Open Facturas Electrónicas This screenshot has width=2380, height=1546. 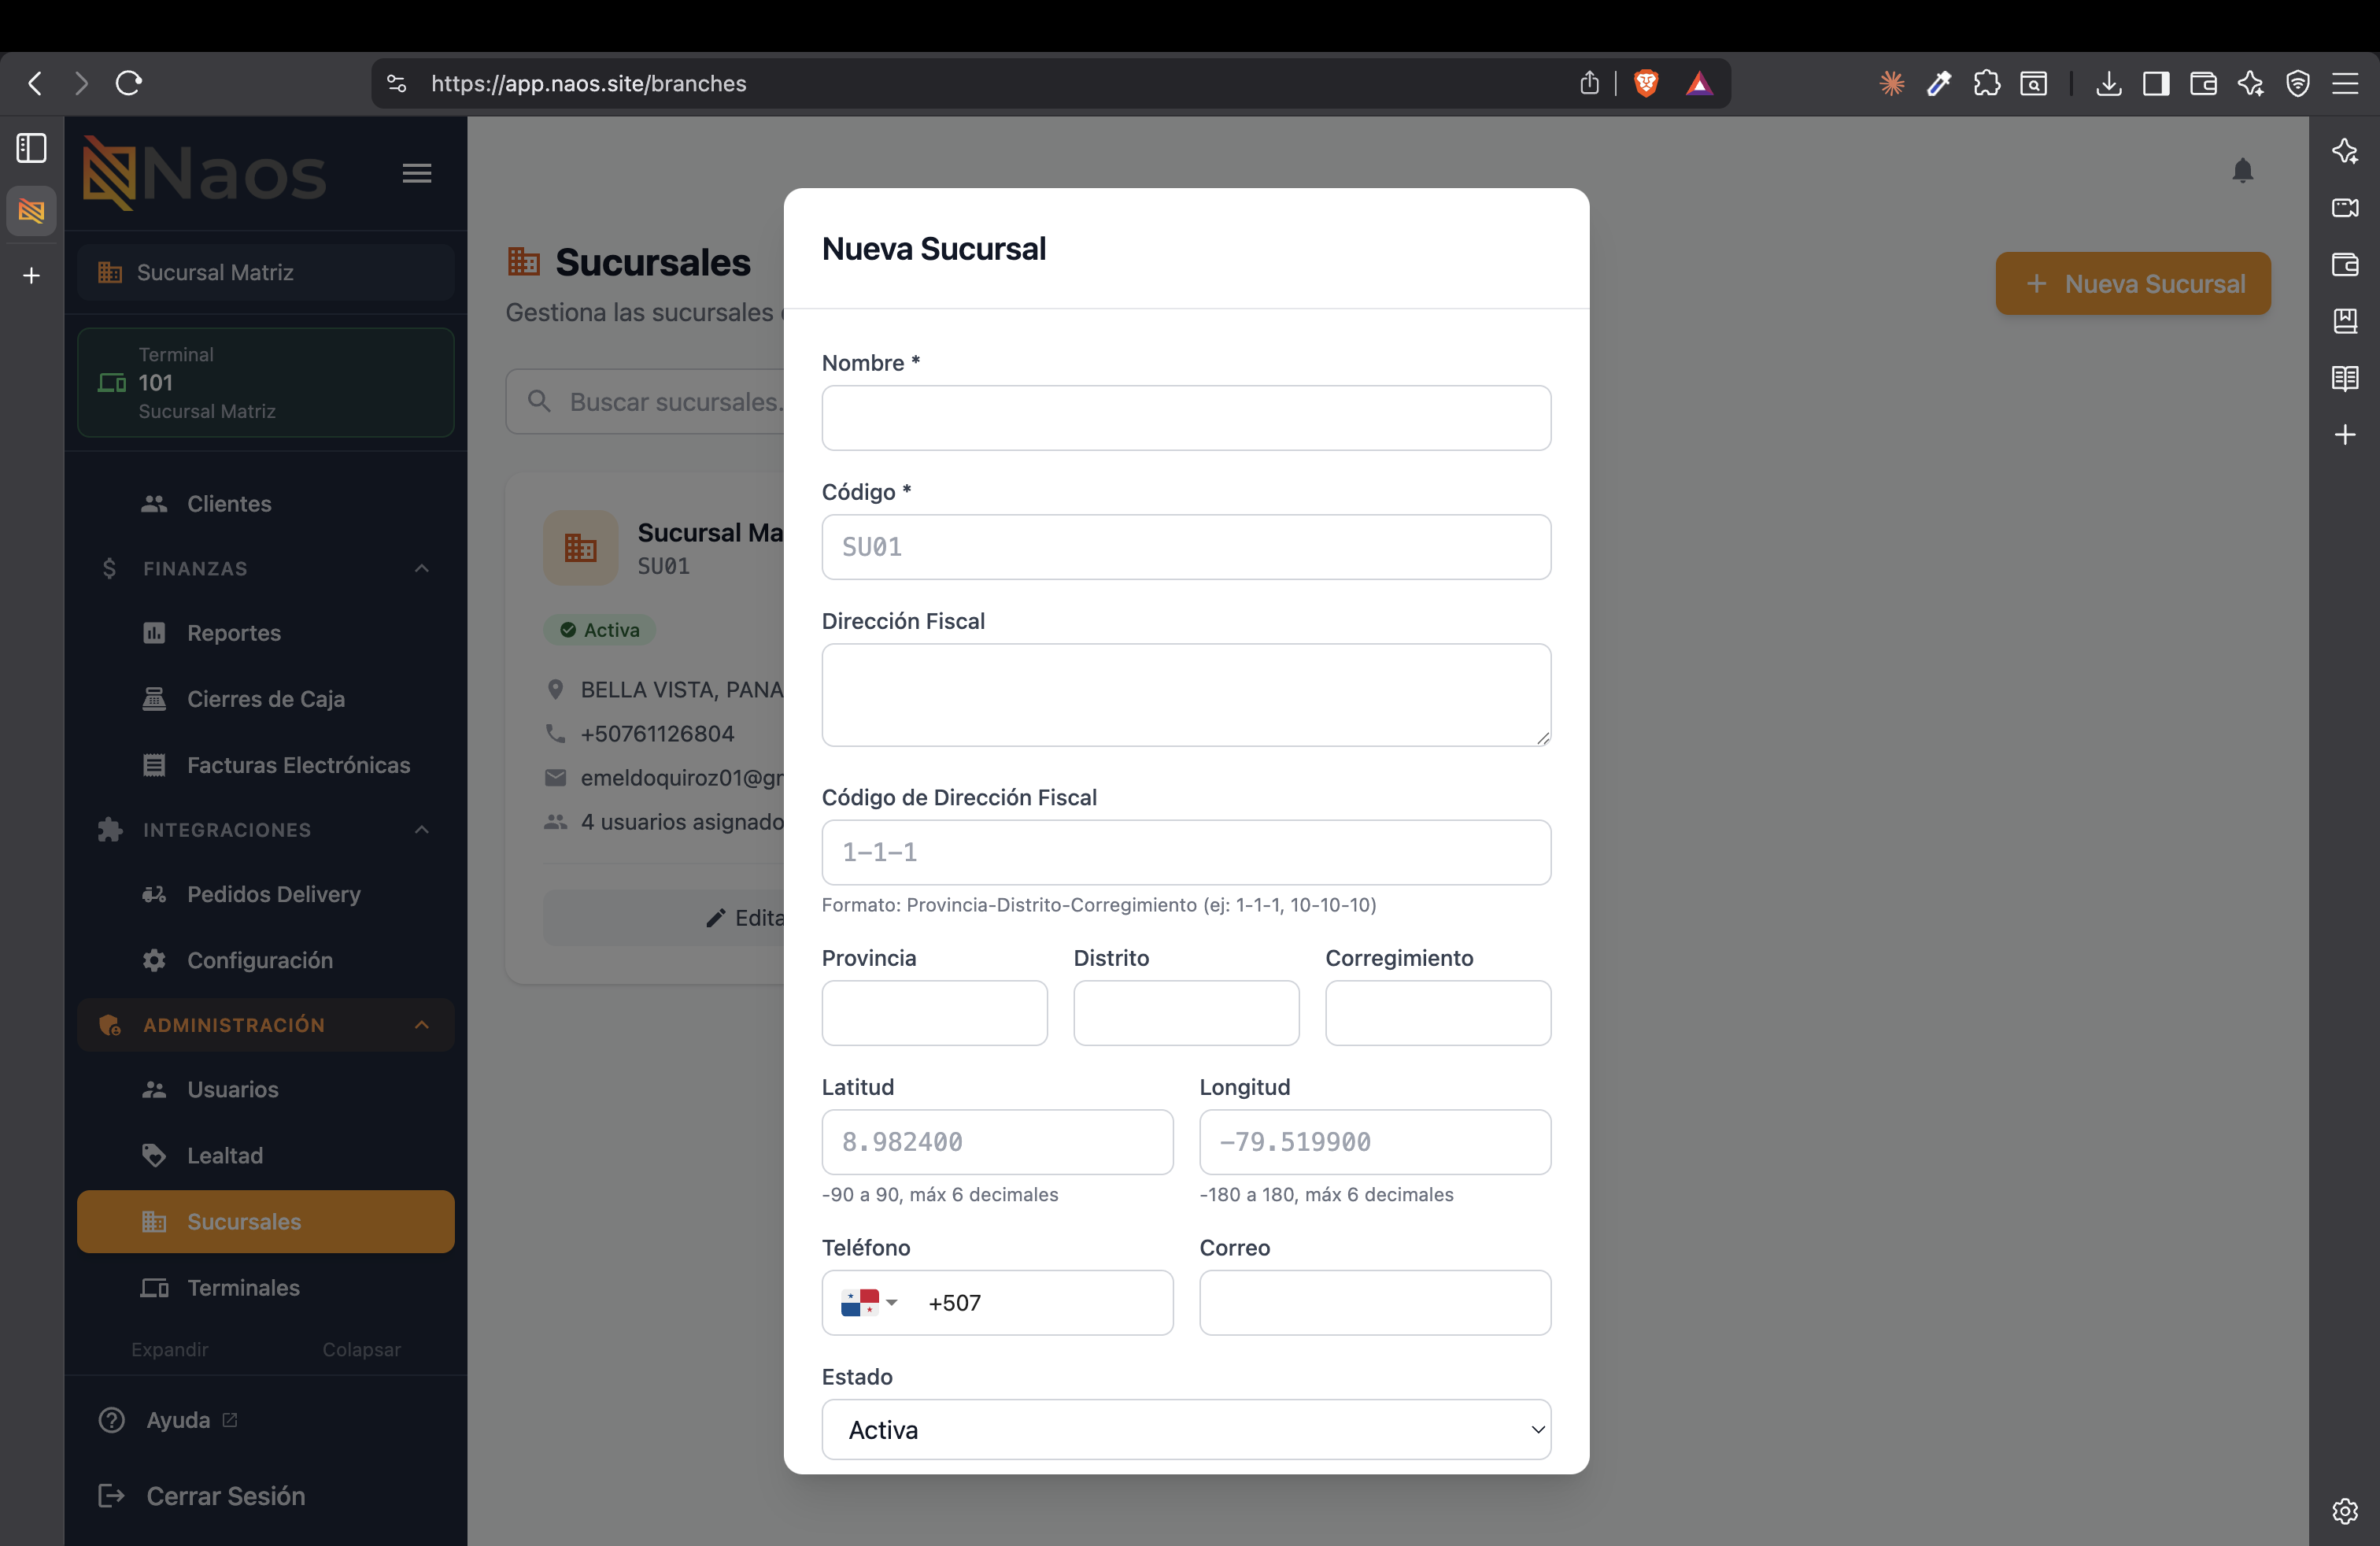[266, 765]
